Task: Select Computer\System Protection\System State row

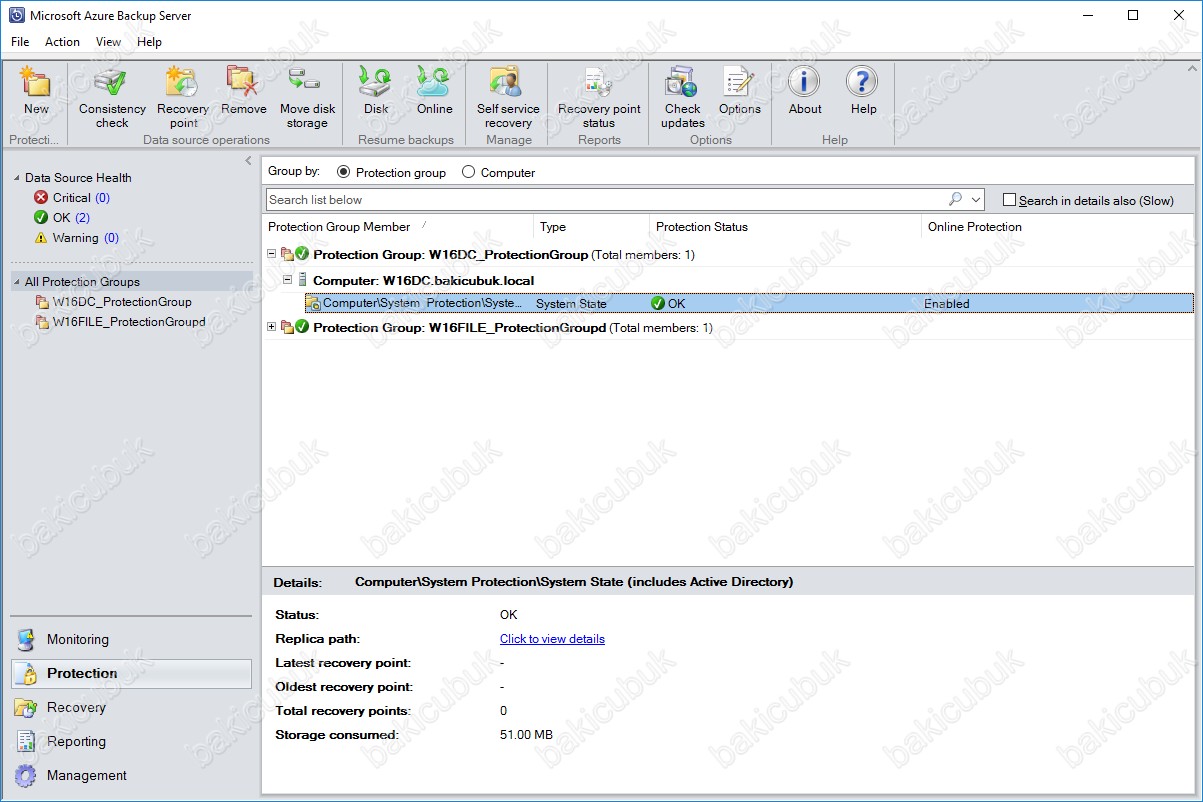Action: pyautogui.click(x=748, y=303)
